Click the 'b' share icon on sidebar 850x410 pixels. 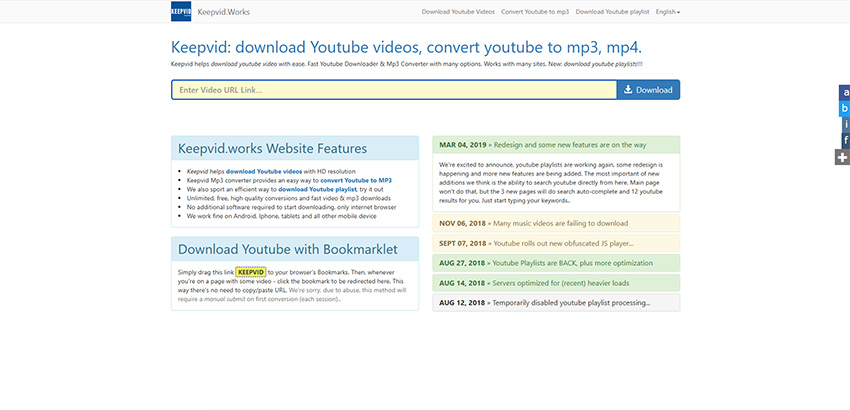[x=844, y=107]
